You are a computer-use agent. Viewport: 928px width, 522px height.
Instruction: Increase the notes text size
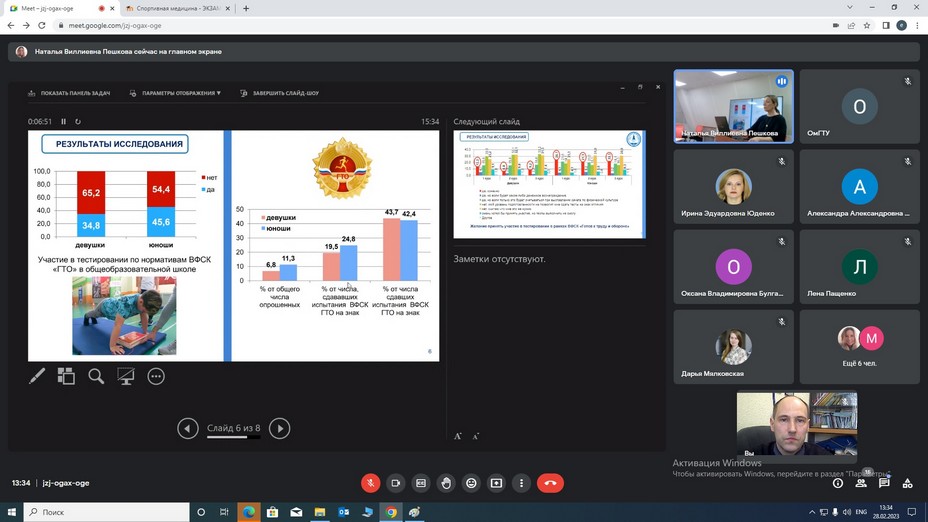point(457,436)
